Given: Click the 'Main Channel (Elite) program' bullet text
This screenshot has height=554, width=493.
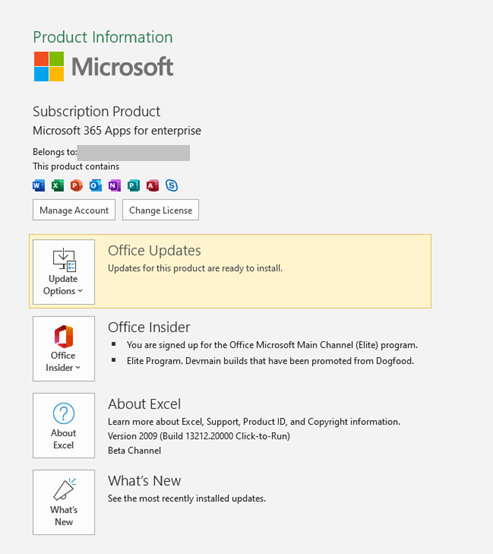Looking at the screenshot, I should tap(272, 345).
